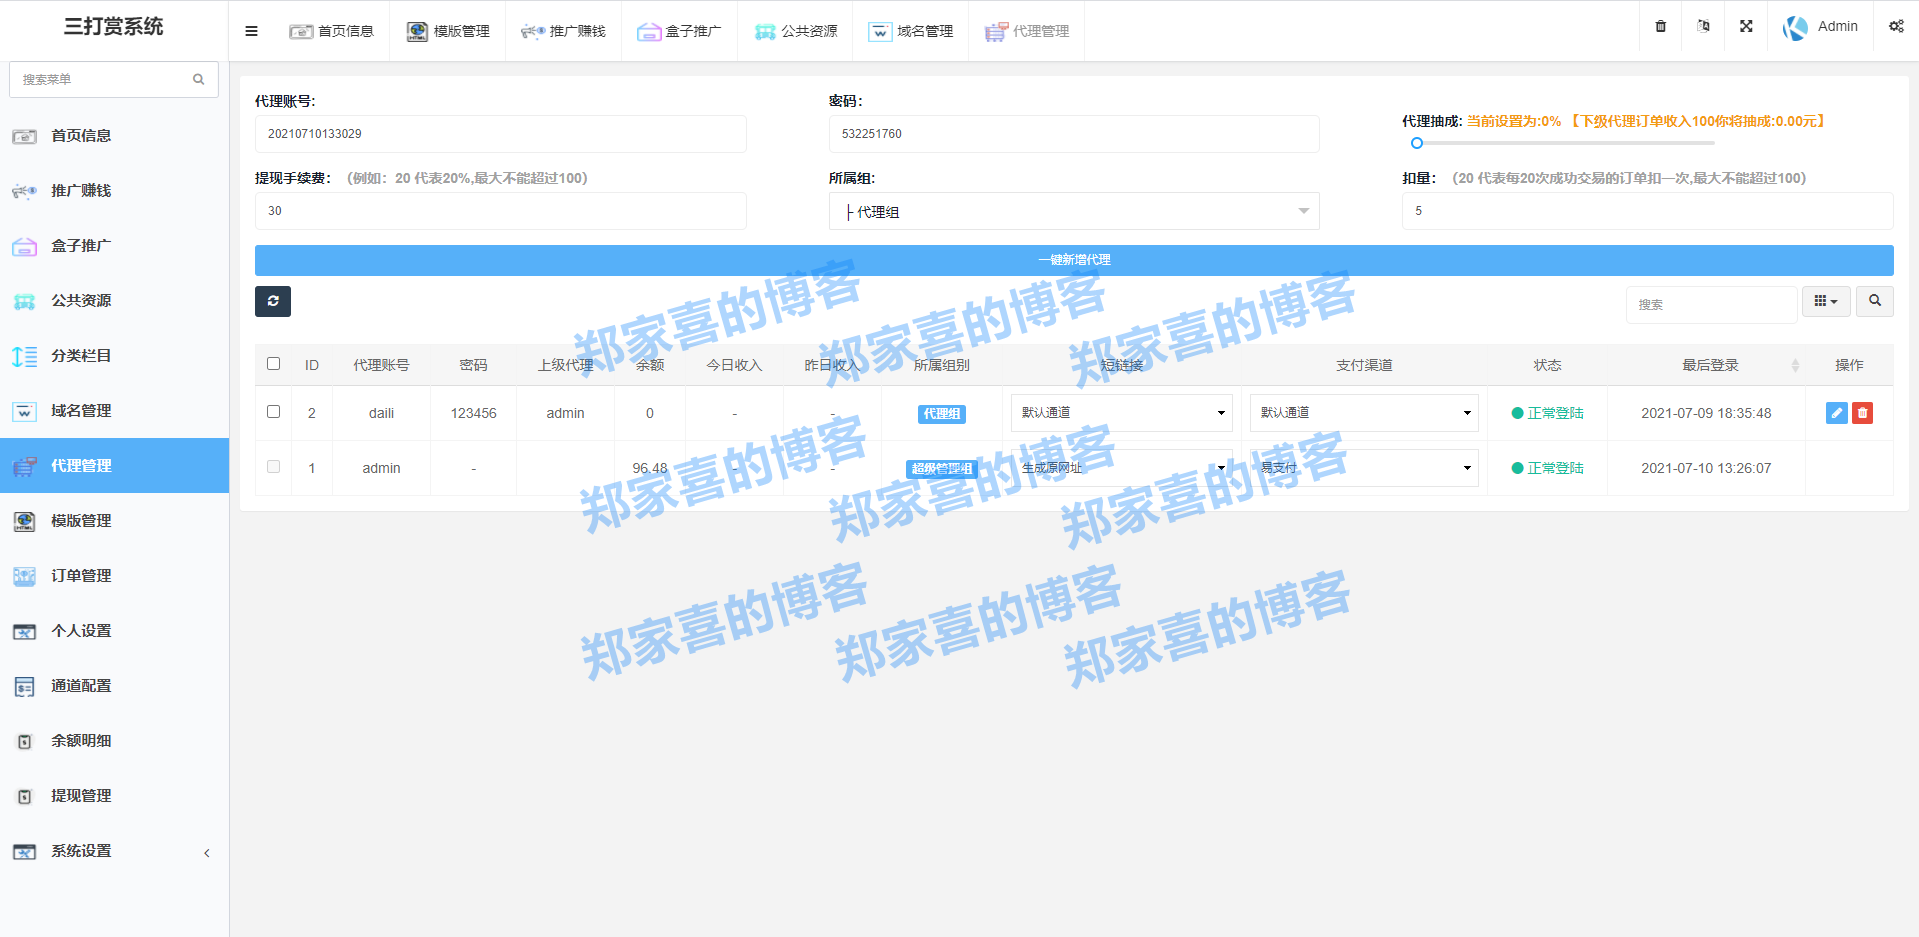The image size is (1919, 937).
Task: Open 个人设置 in the sidebar
Action: 114,631
